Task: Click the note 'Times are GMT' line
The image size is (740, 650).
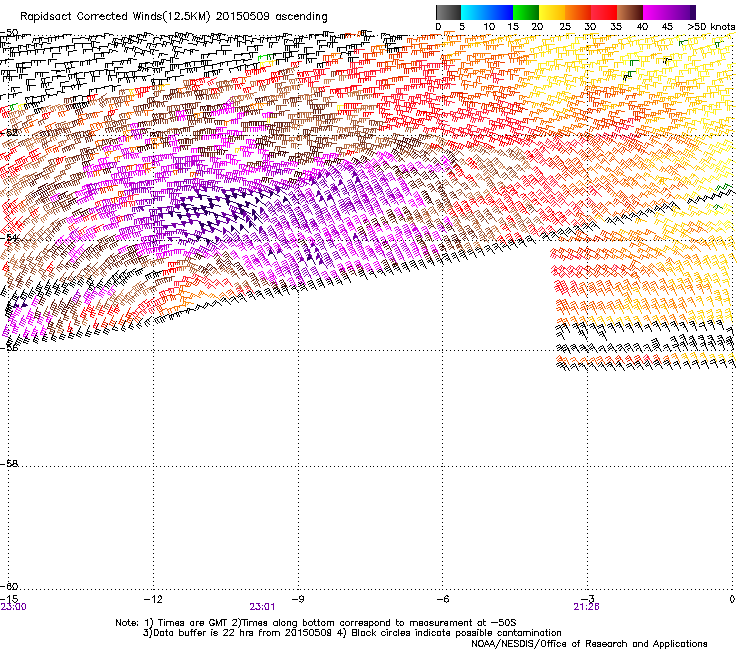Action: tap(316, 623)
